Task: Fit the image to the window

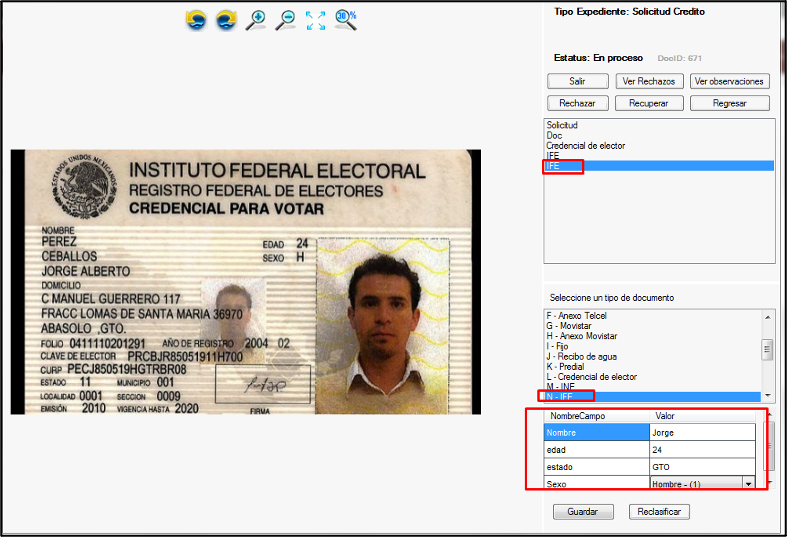Action: (x=316, y=19)
